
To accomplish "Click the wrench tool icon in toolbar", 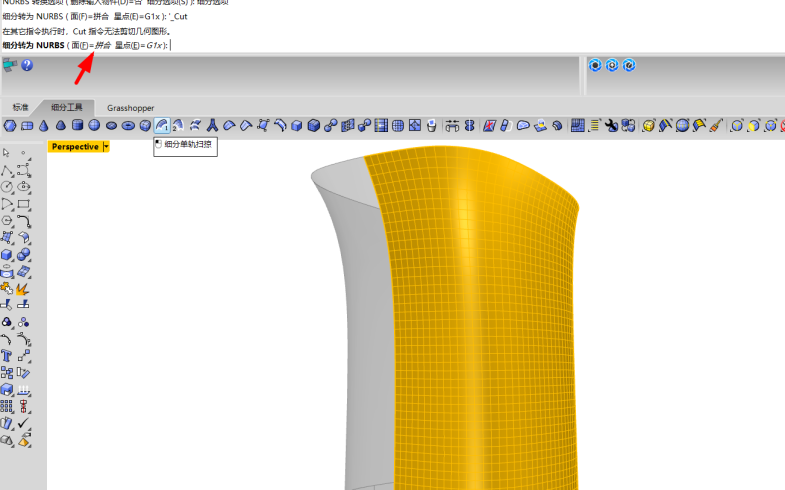I will point(611,125).
